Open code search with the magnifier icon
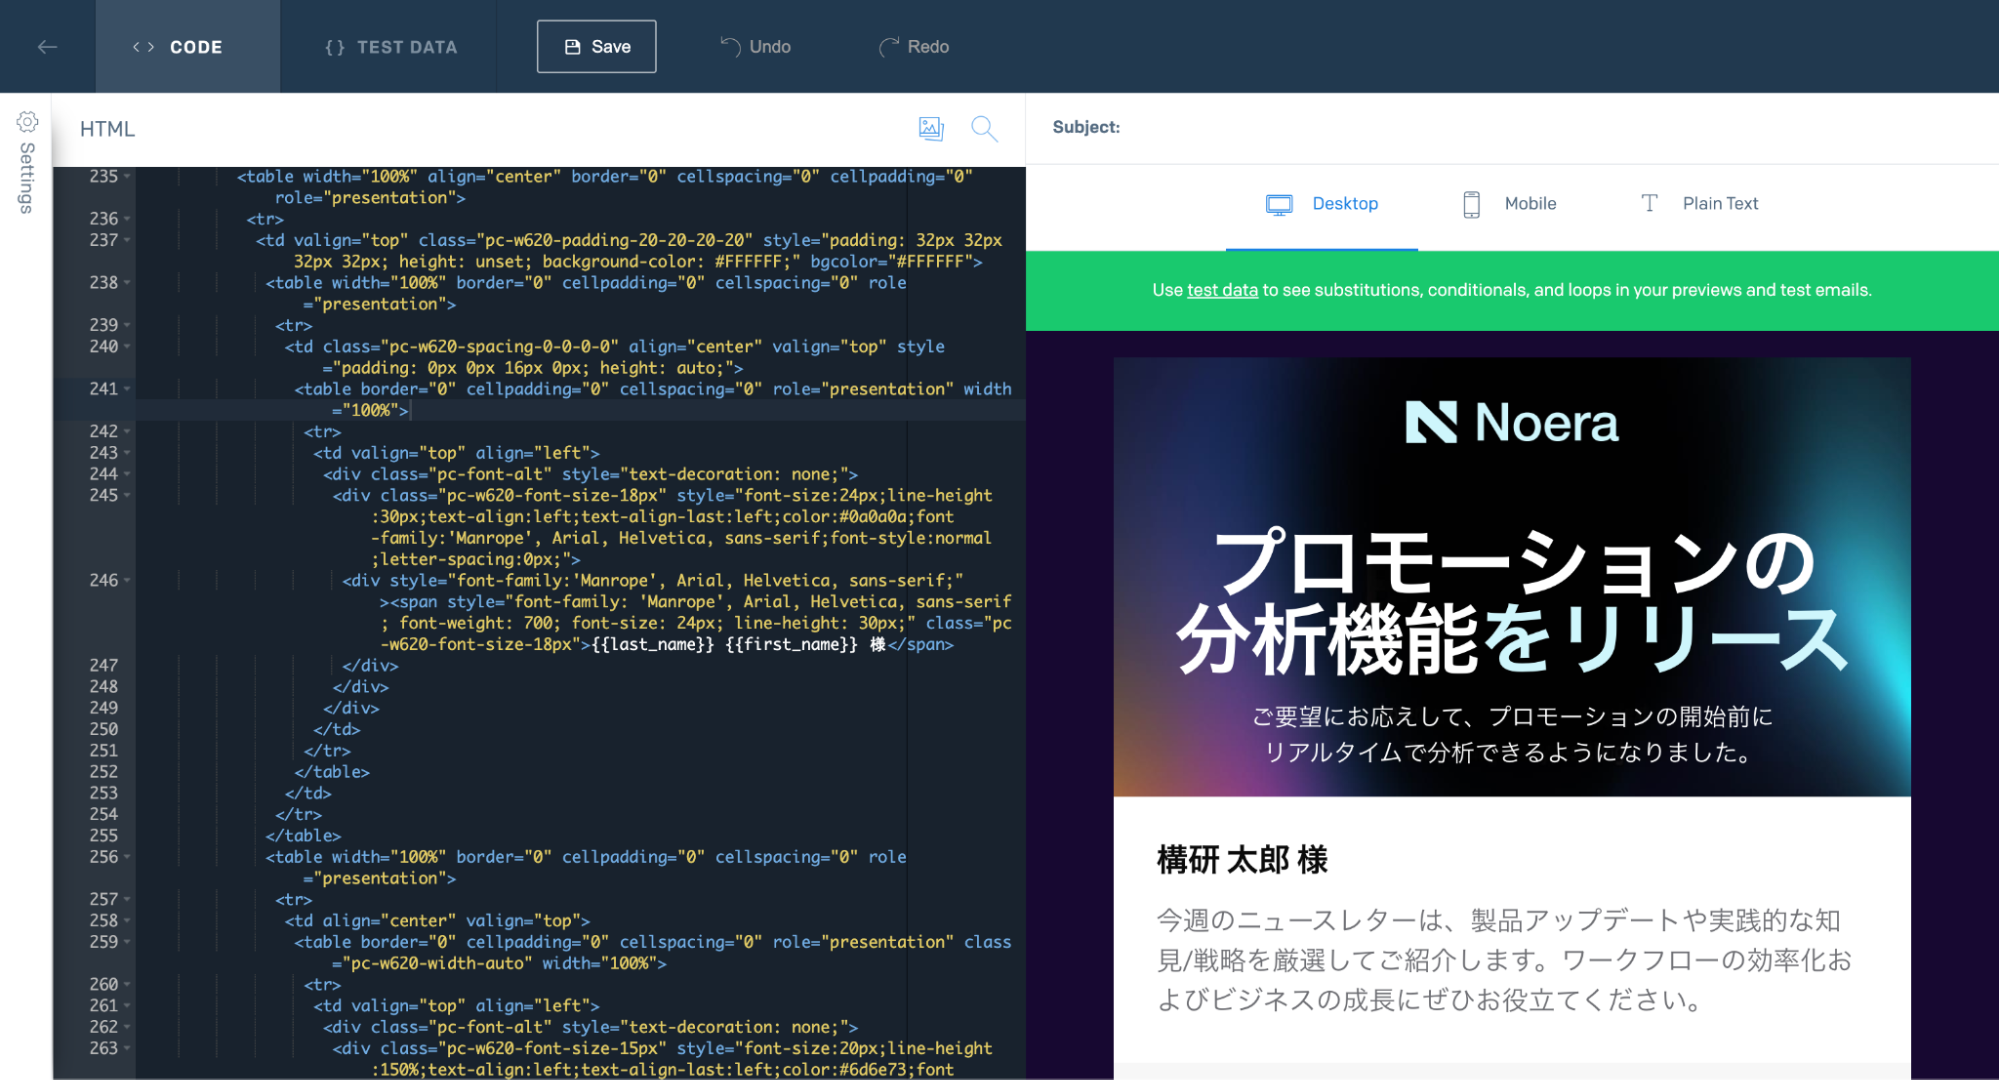Viewport: 1999px width, 1080px height. click(x=983, y=128)
